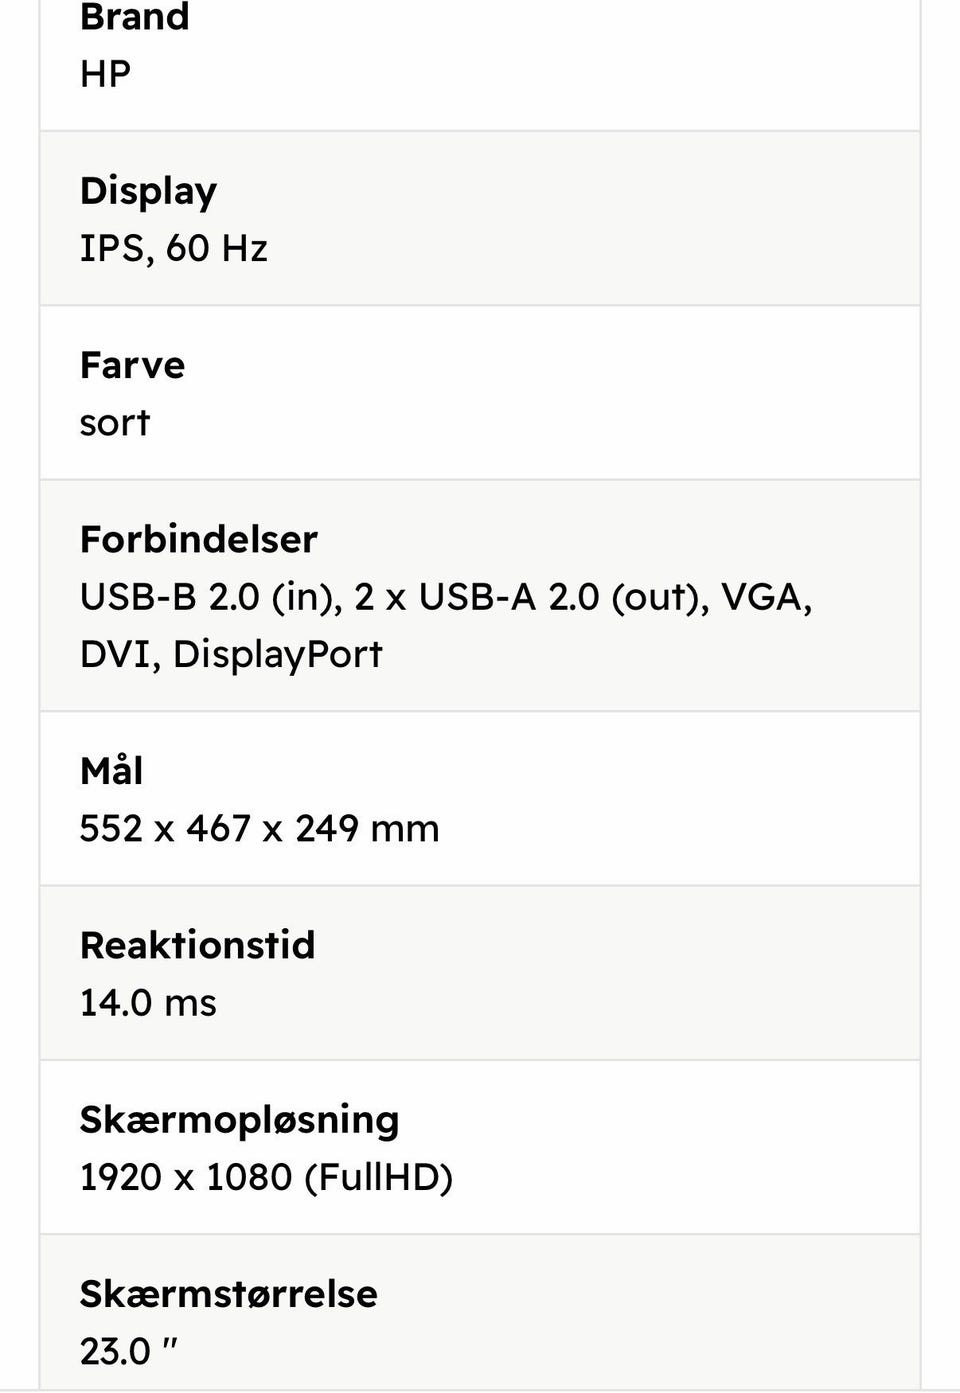Select the VGA connection word
This screenshot has height=1393, width=960.
coord(764,597)
